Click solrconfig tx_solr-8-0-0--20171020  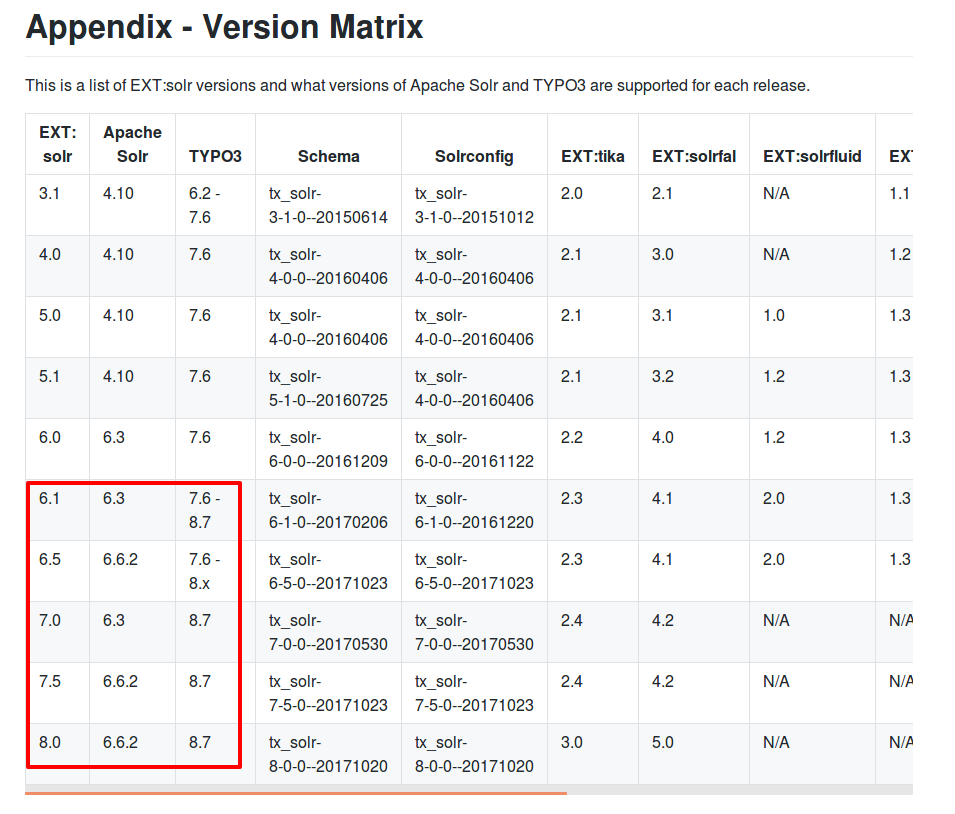tap(474, 754)
